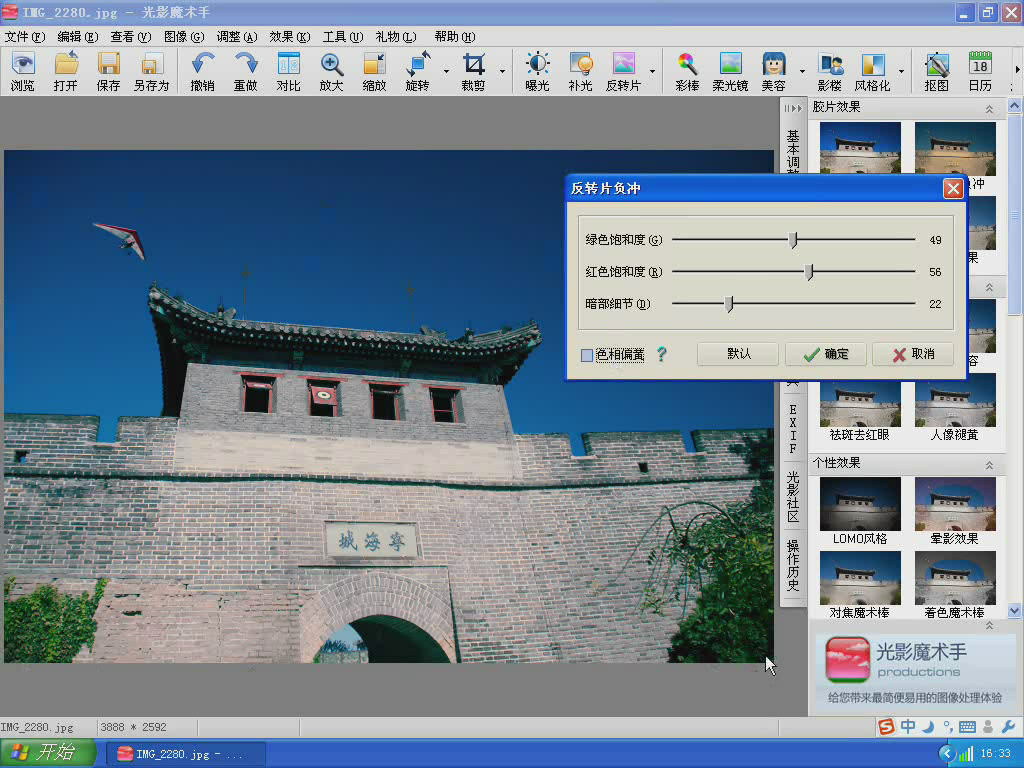Viewport: 1024px width, 768px height.
Task: Click the 浏览 (Browse) toolbar icon
Action: 23,71
